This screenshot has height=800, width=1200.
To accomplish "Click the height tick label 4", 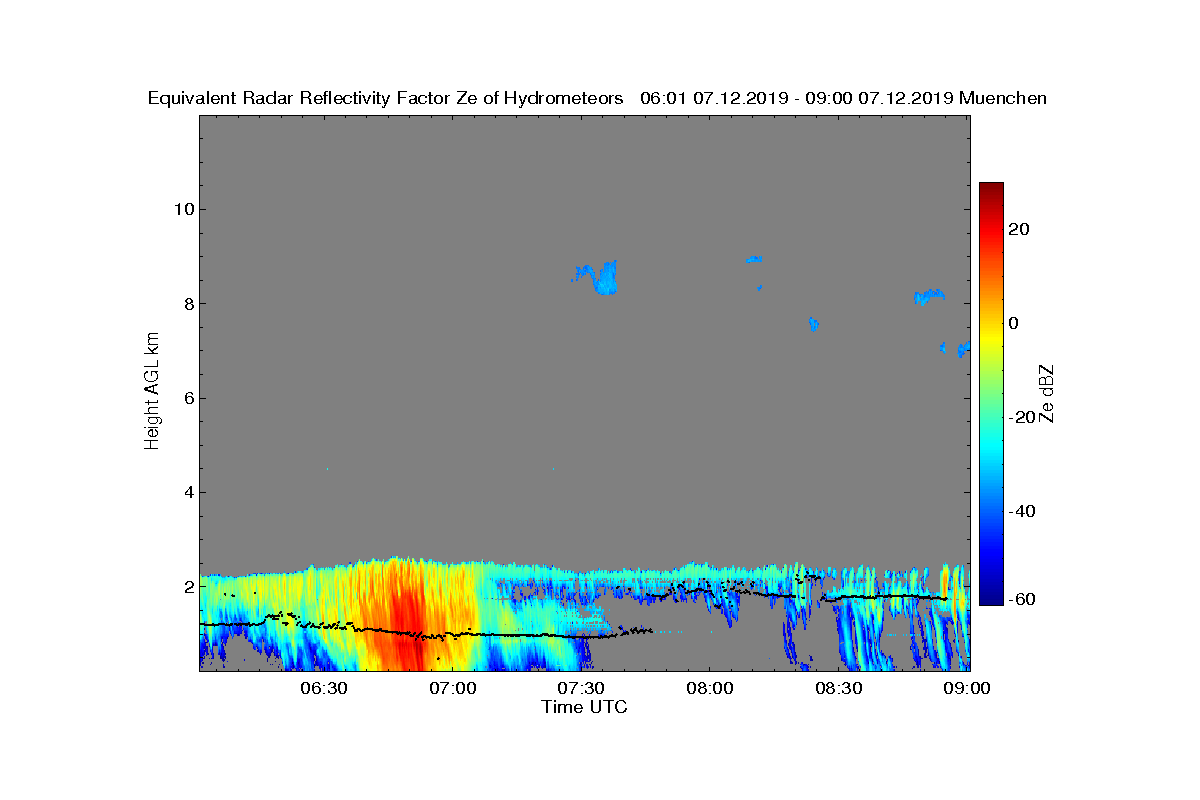I will (x=188, y=492).
